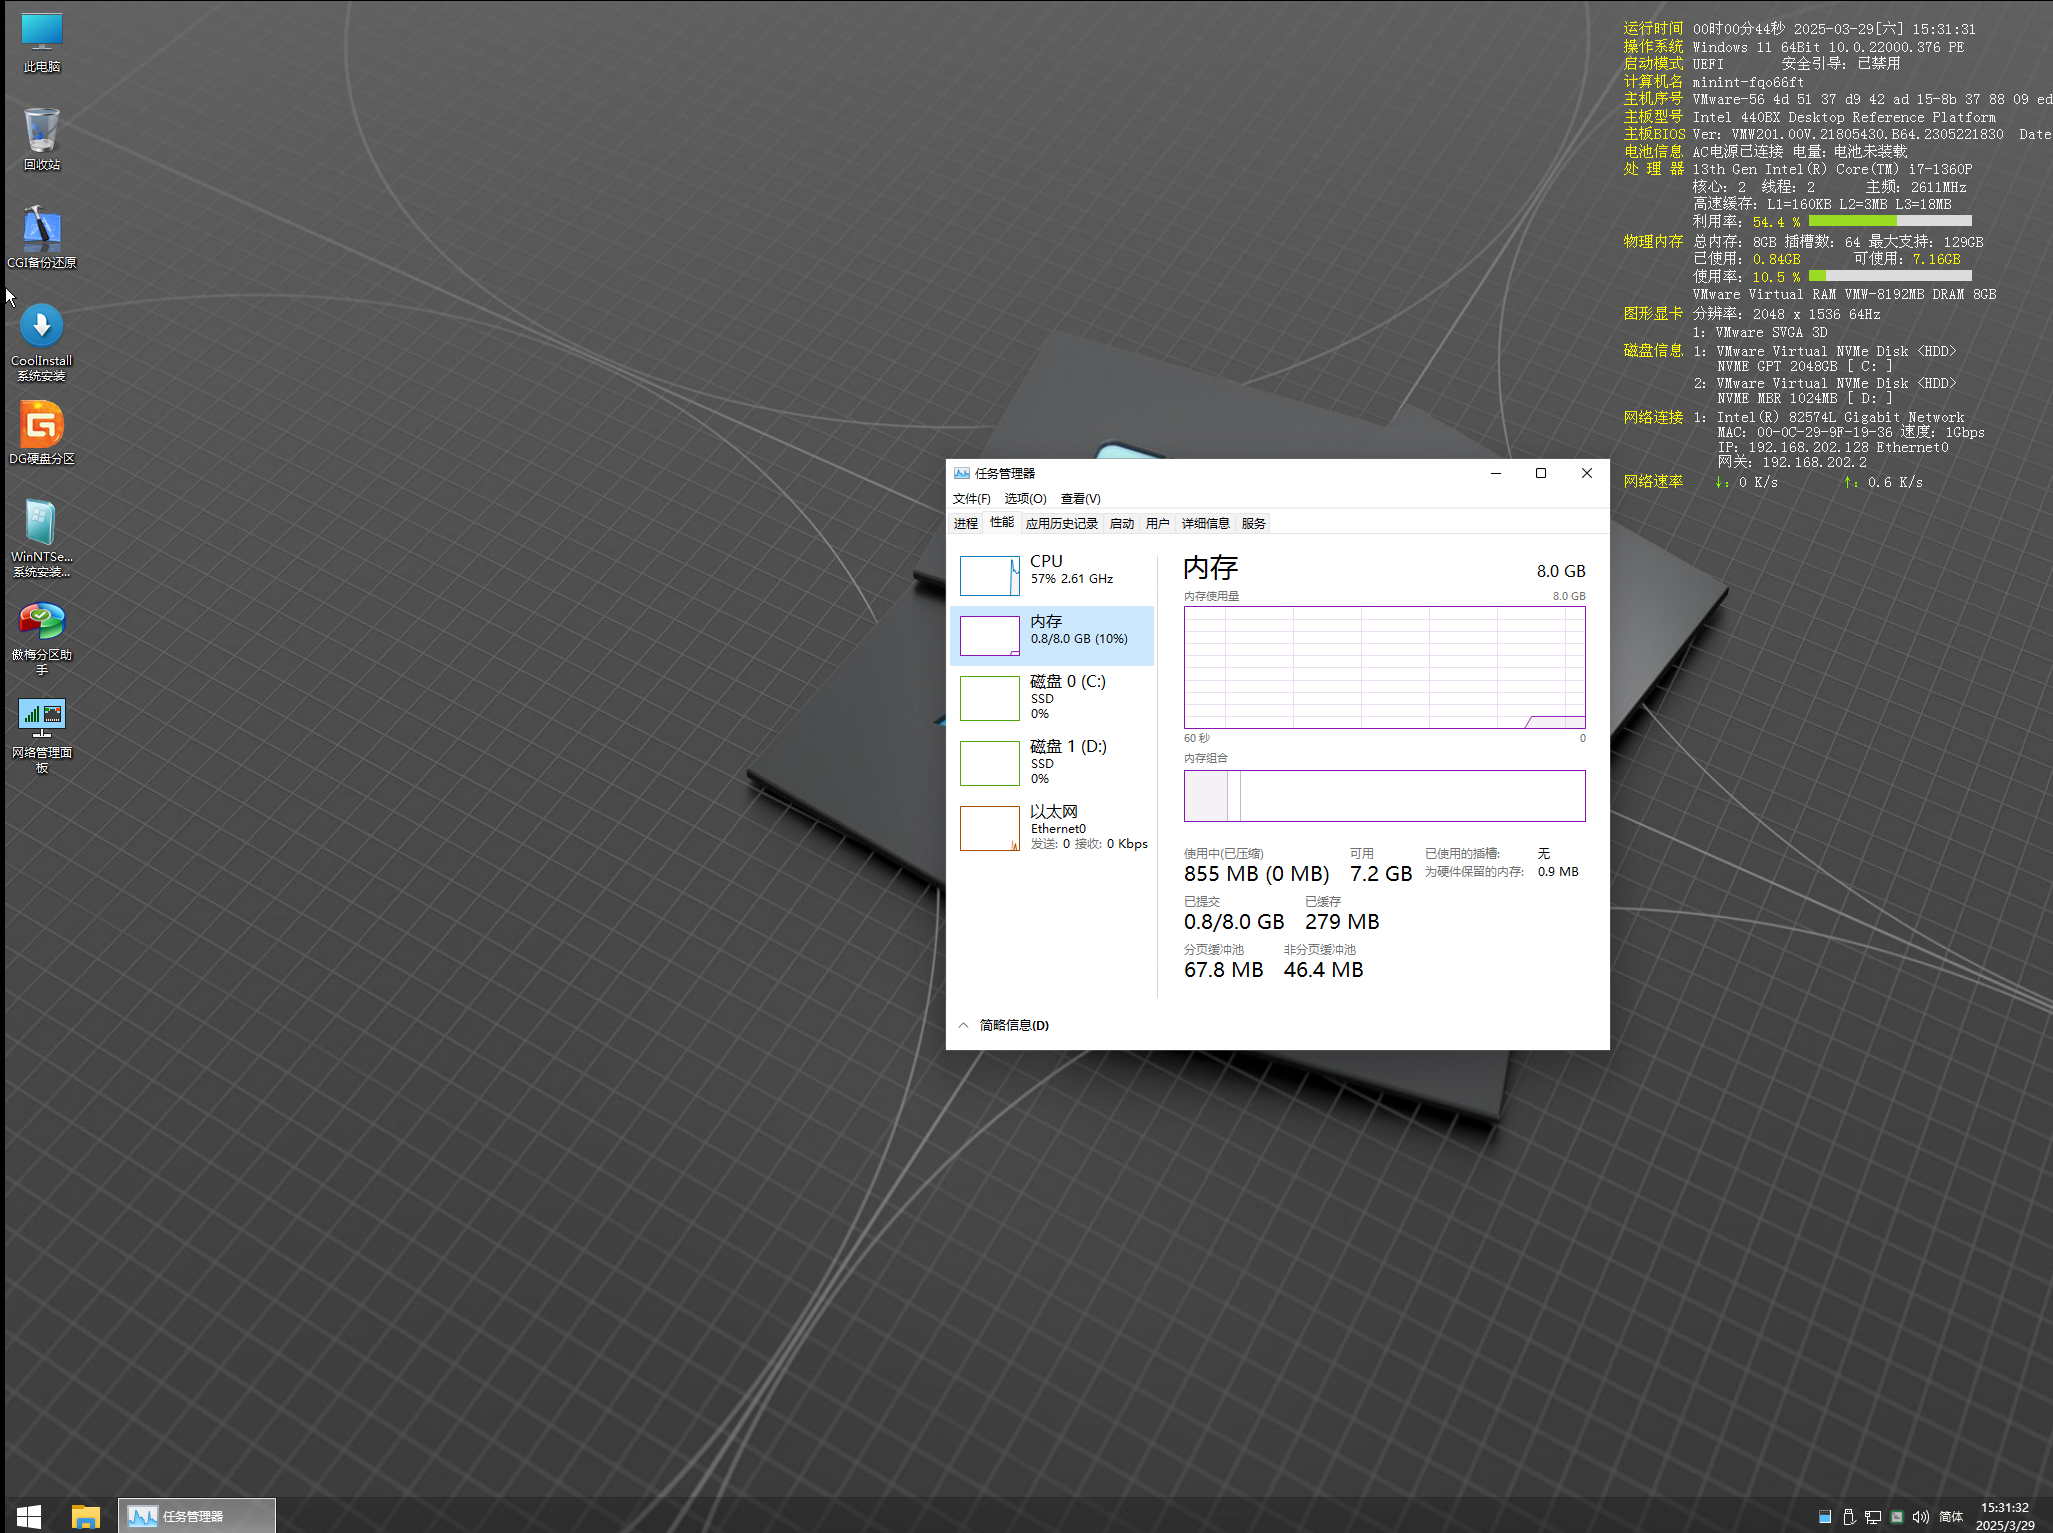
Task: Launch the 傲梅分区助手 desktop icon
Action: 42,637
